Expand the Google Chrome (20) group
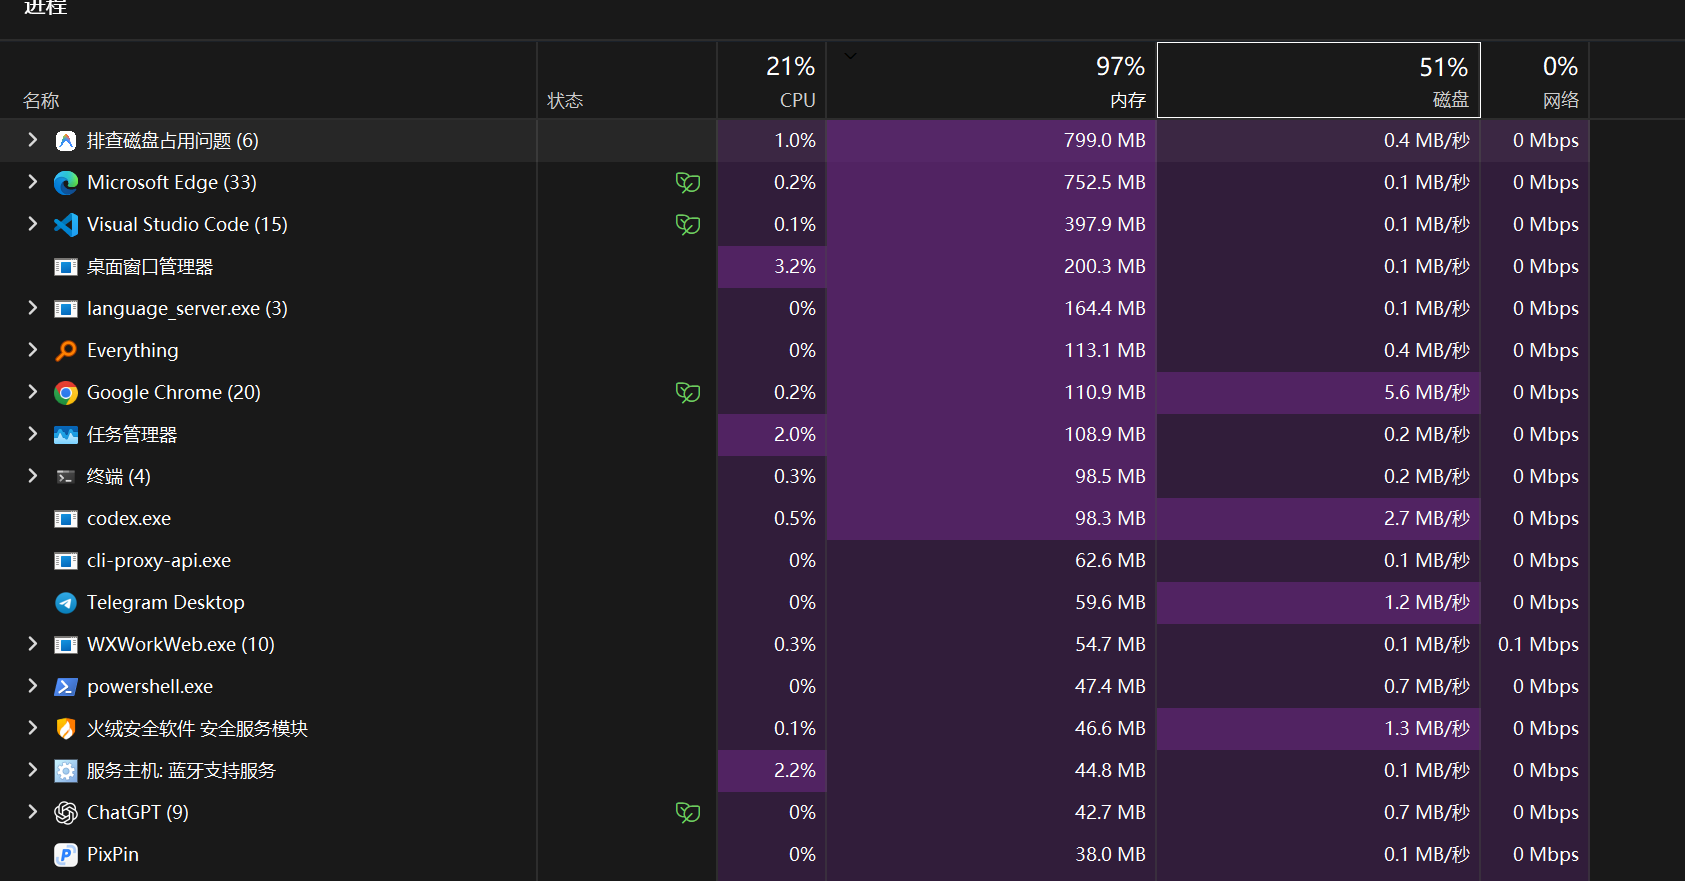Image resolution: width=1685 pixels, height=881 pixels. (32, 392)
